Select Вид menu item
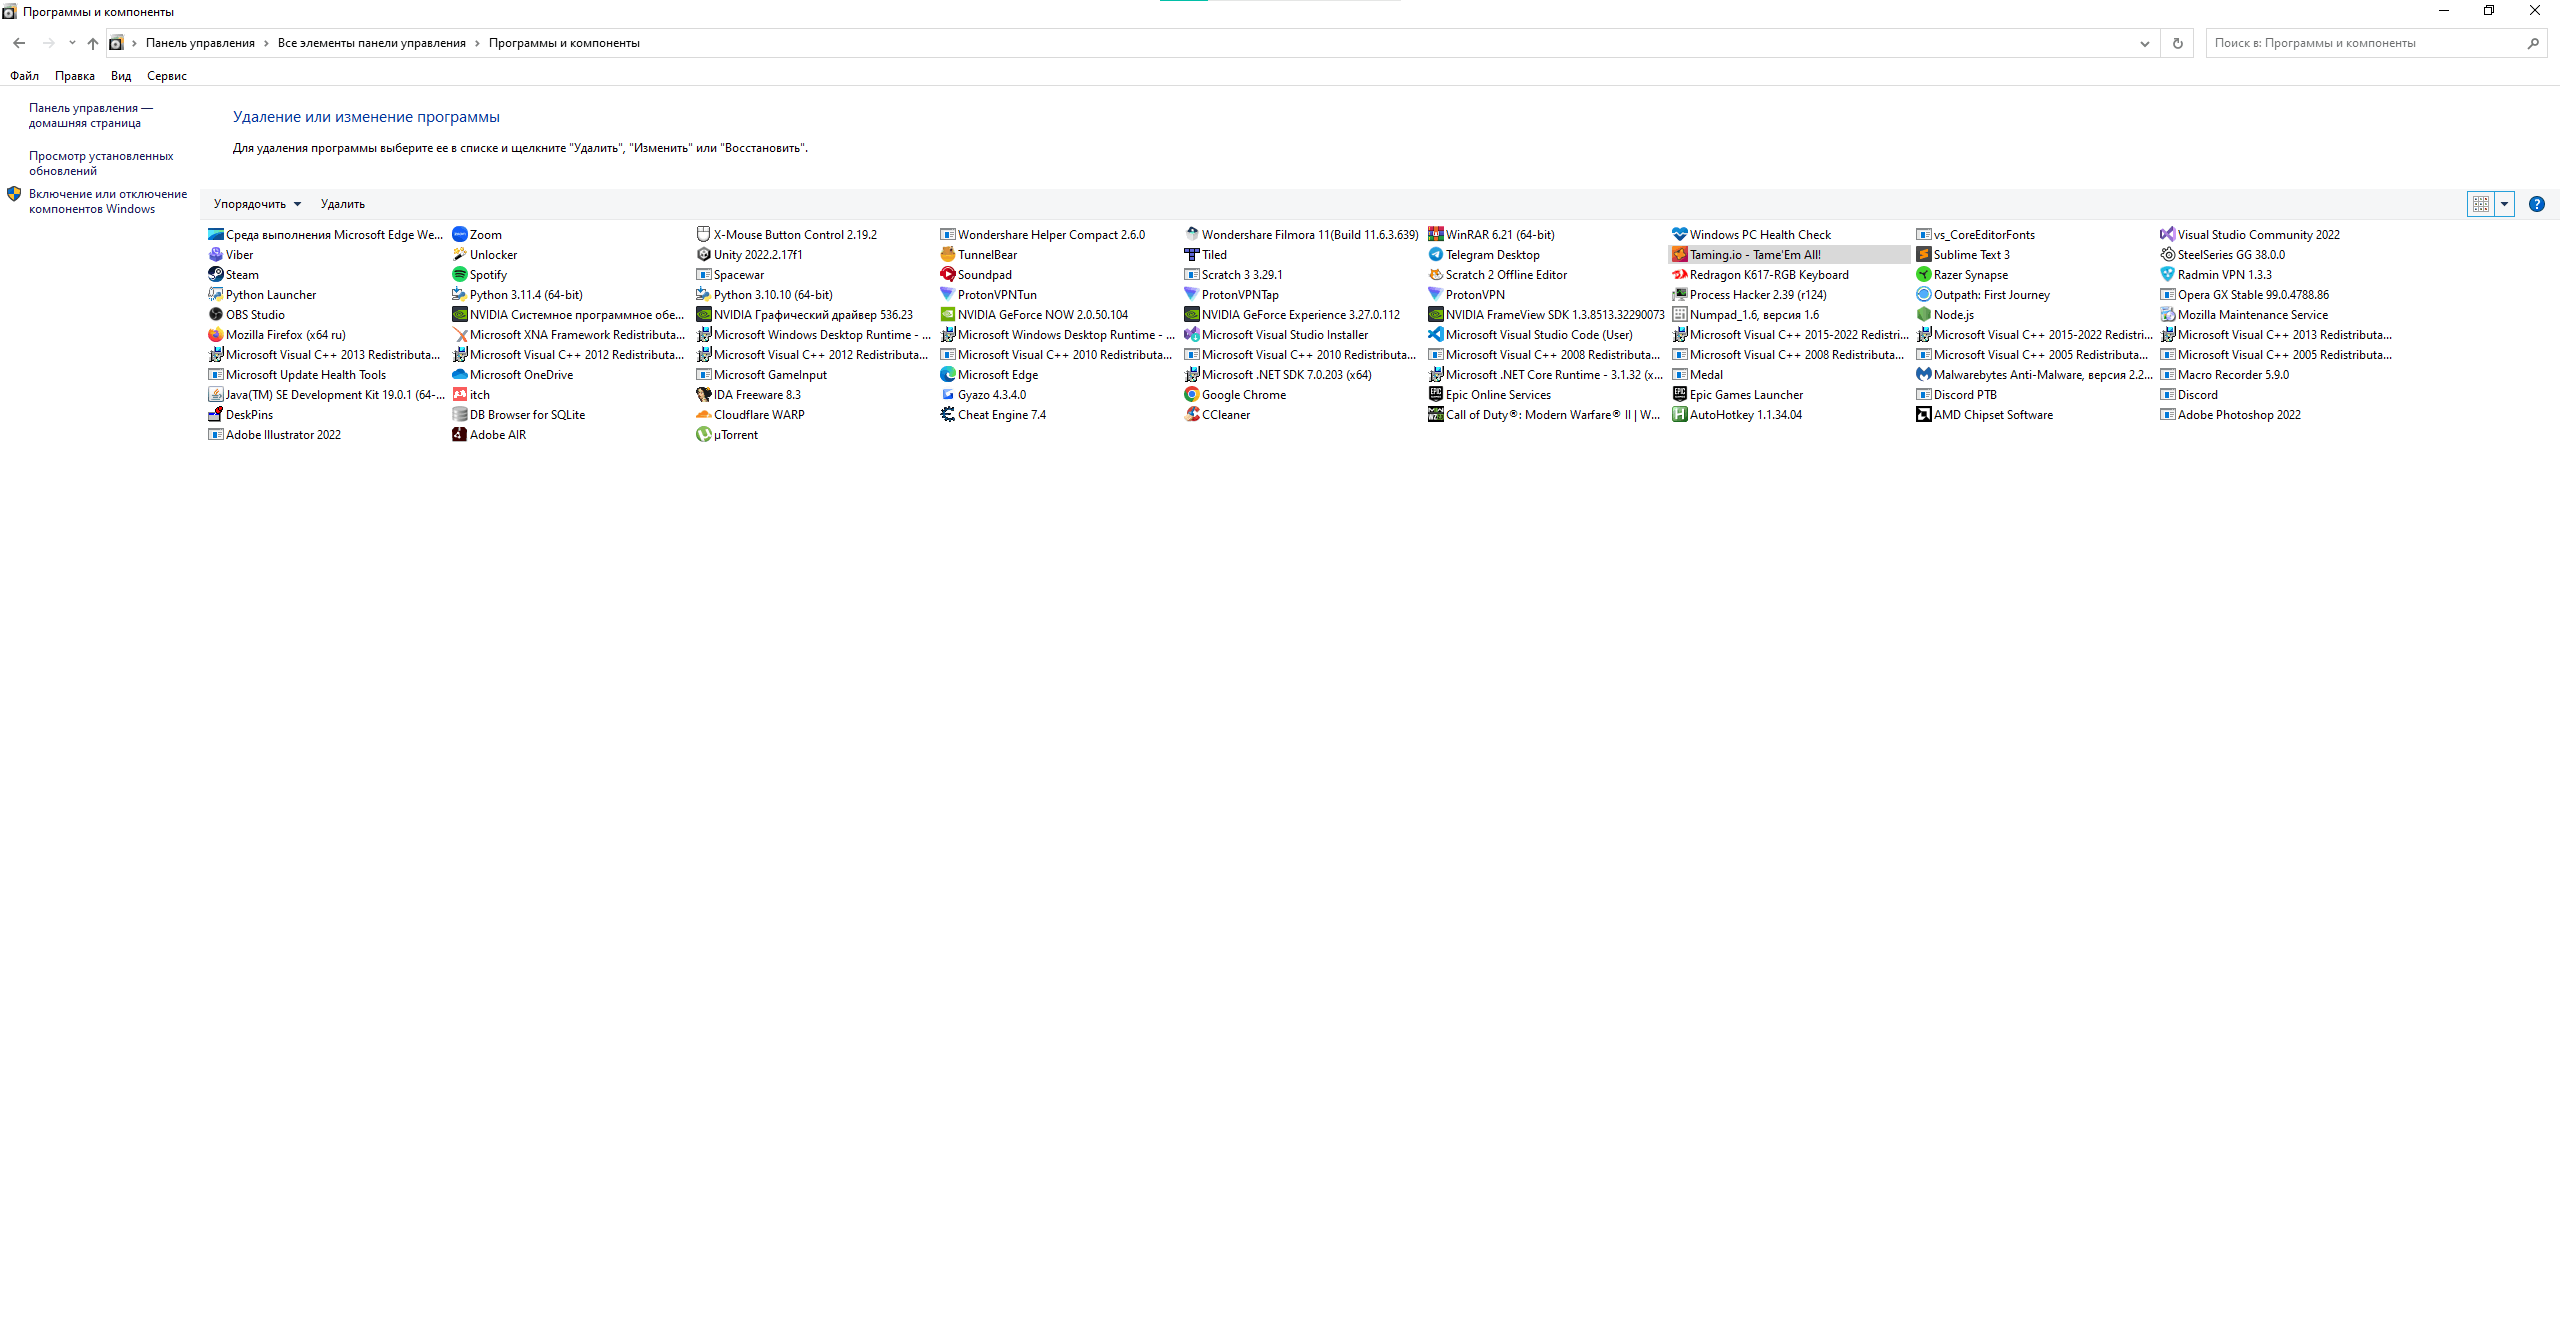The image size is (2560, 1341). click(120, 74)
